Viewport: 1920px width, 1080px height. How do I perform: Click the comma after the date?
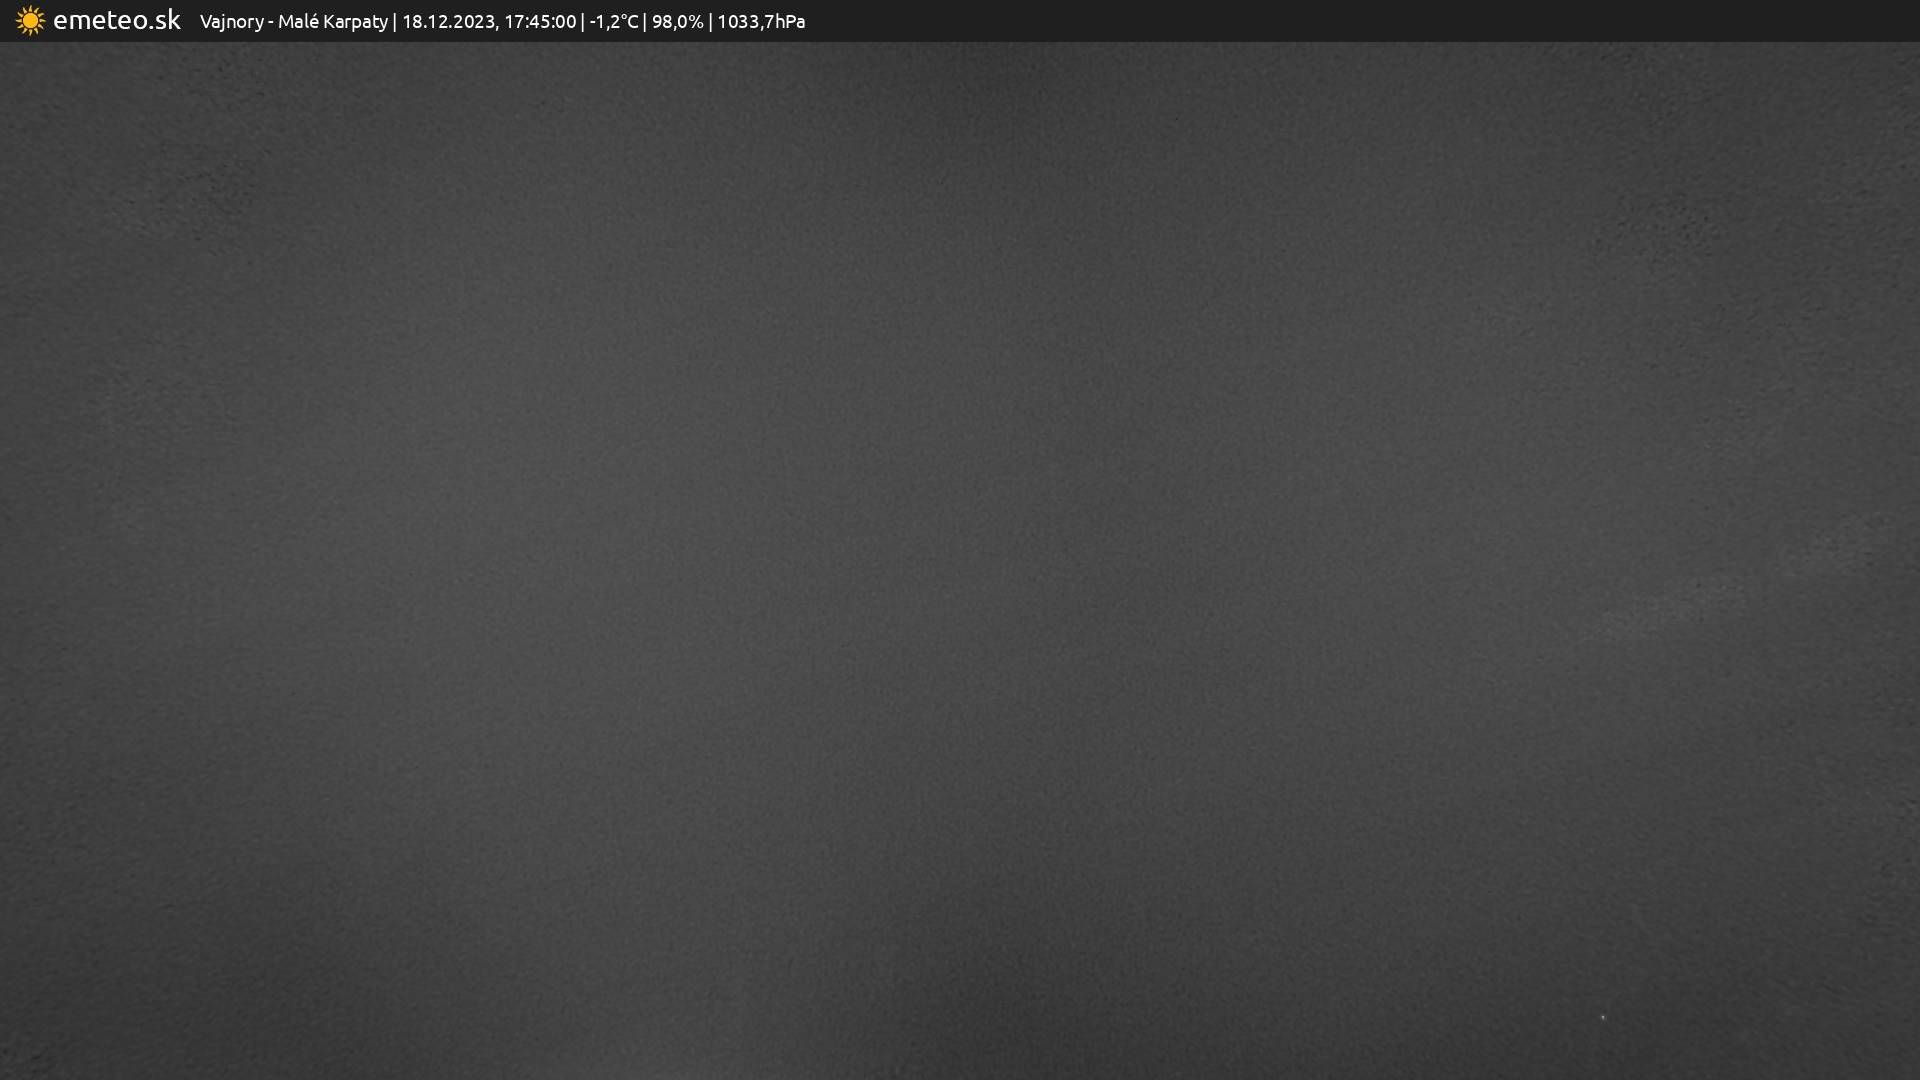click(496, 26)
